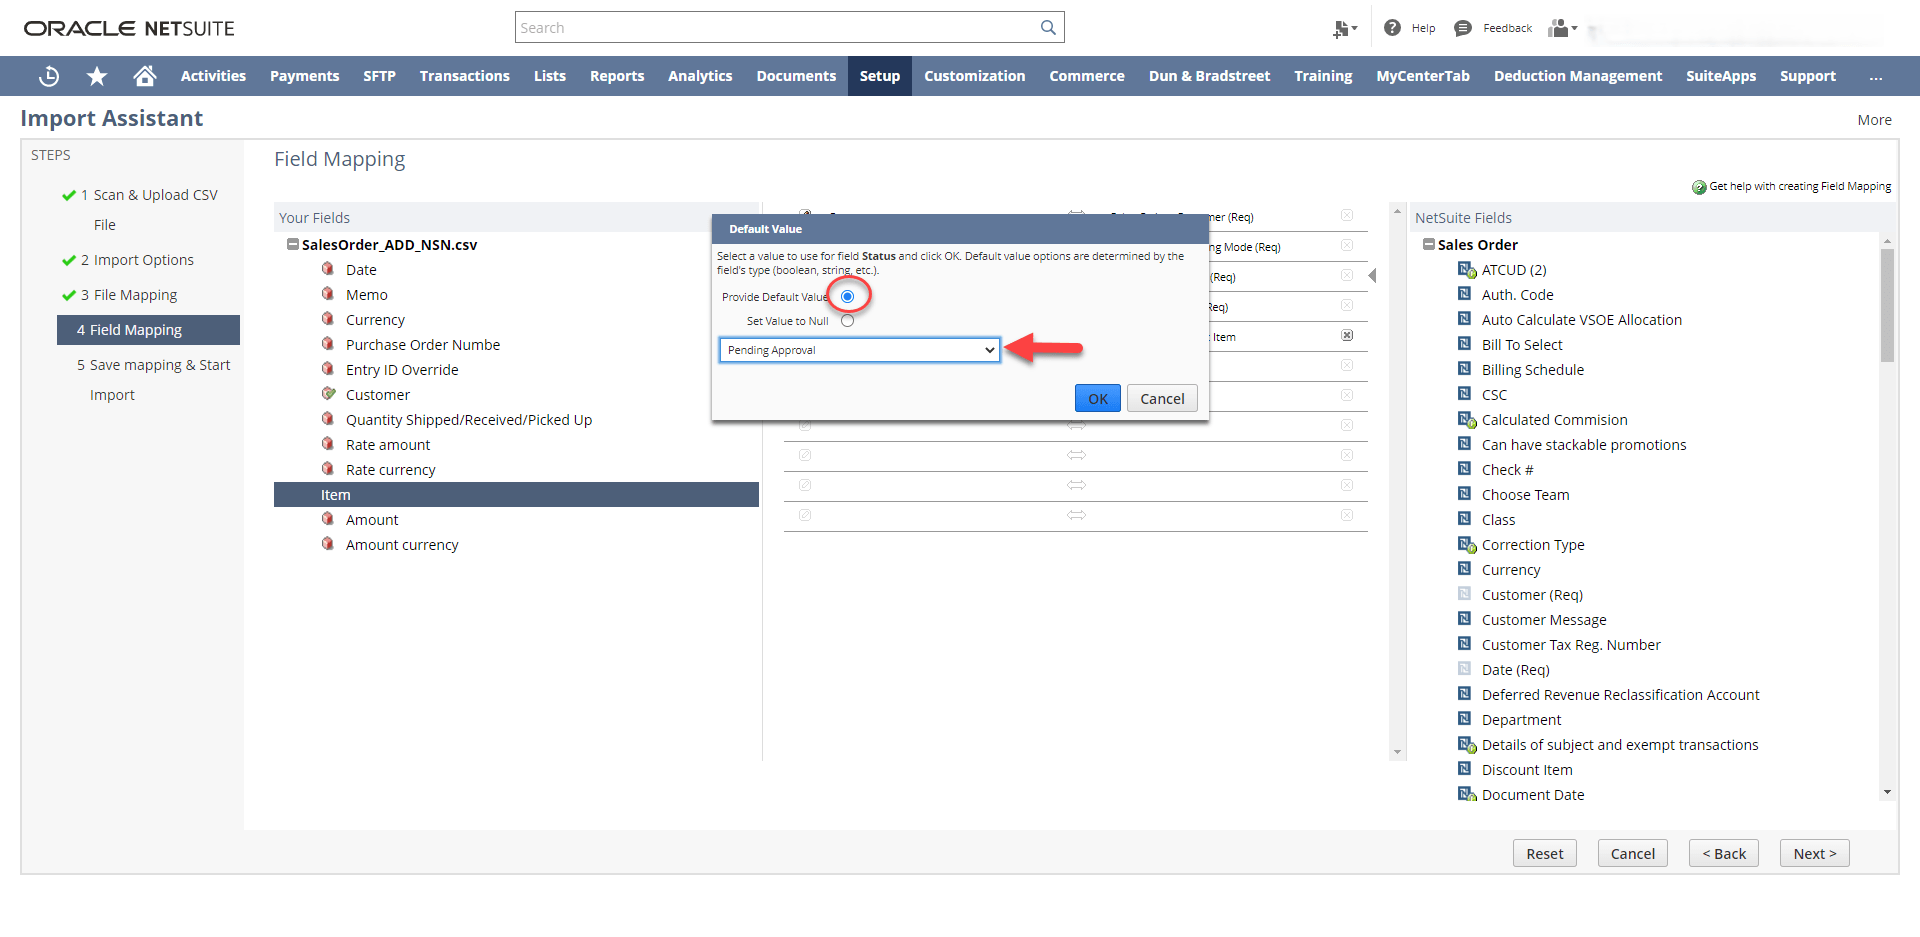1920x937 pixels.
Task: Select the Date field icon in Your Fields
Action: 328,269
